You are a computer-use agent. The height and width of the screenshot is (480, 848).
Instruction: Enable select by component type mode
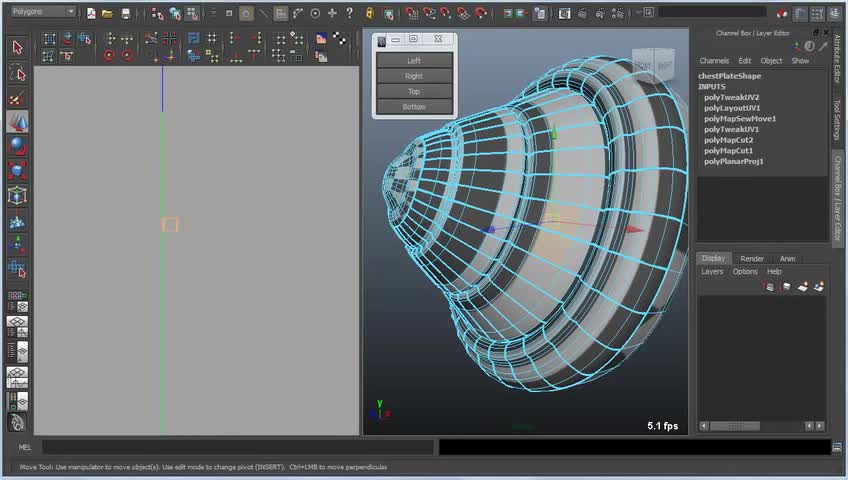[x=192, y=14]
